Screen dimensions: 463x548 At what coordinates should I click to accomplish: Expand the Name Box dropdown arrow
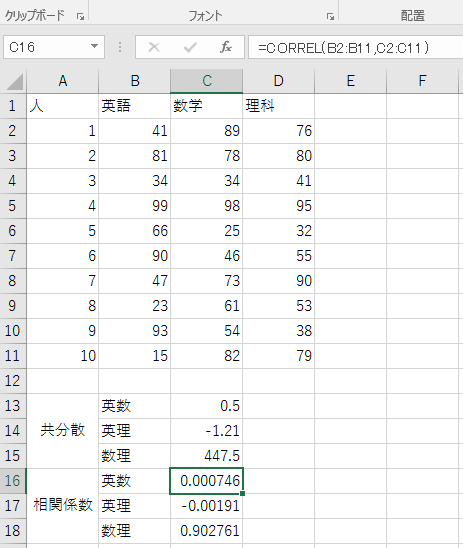point(94,46)
